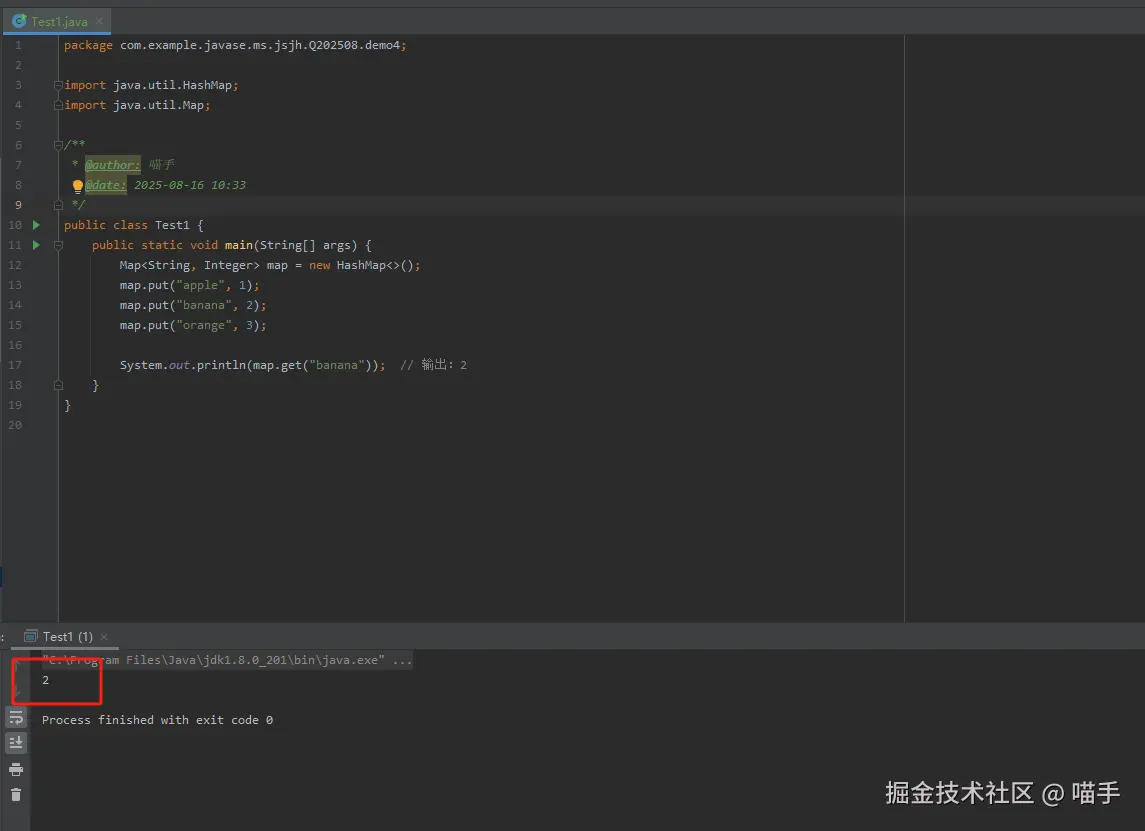The width and height of the screenshot is (1145, 831).
Task: Click the java.exe command line in console
Action: [x=227, y=660]
